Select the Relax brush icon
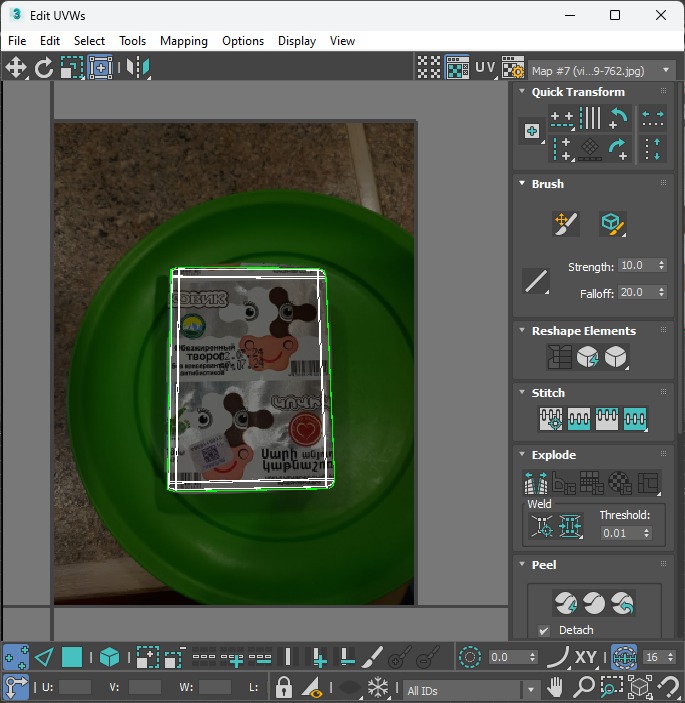This screenshot has height=703, width=685. pyautogui.click(x=613, y=224)
